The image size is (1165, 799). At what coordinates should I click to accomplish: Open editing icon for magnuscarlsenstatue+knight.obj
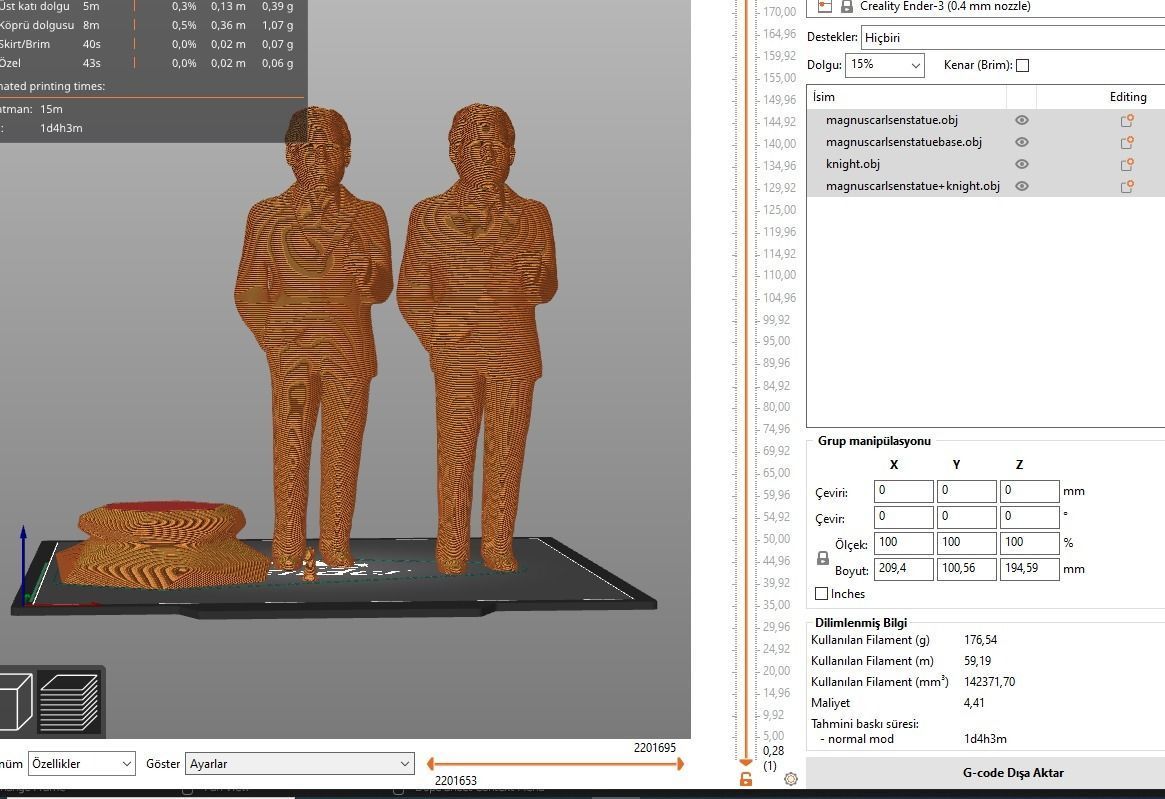pos(1127,187)
